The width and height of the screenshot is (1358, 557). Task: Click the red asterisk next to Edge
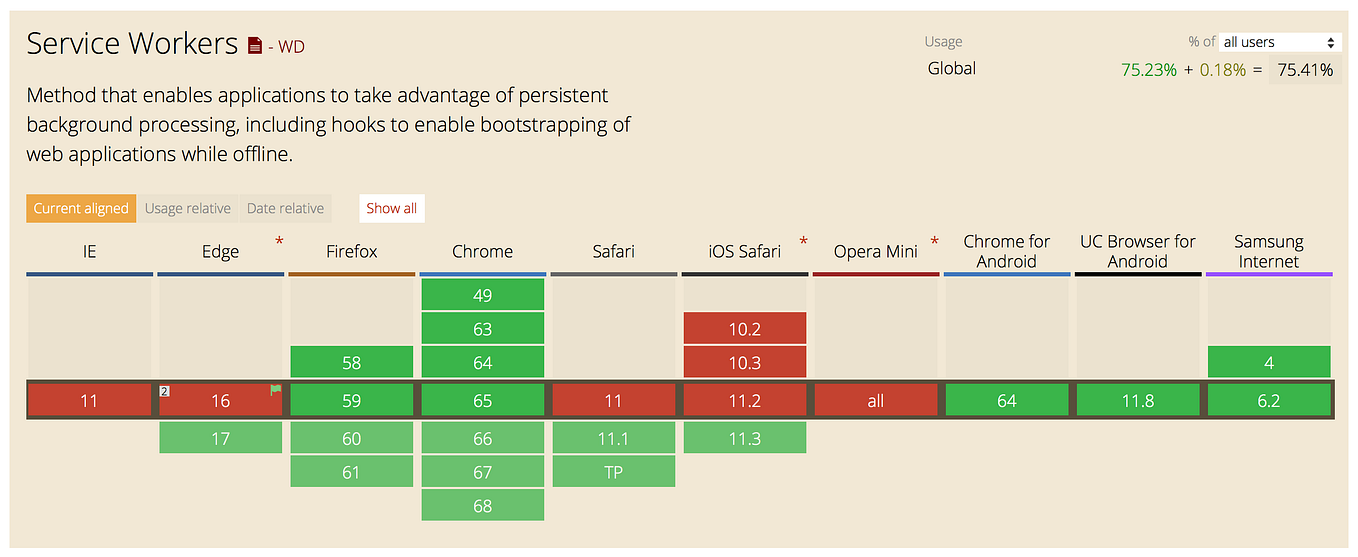point(279,243)
